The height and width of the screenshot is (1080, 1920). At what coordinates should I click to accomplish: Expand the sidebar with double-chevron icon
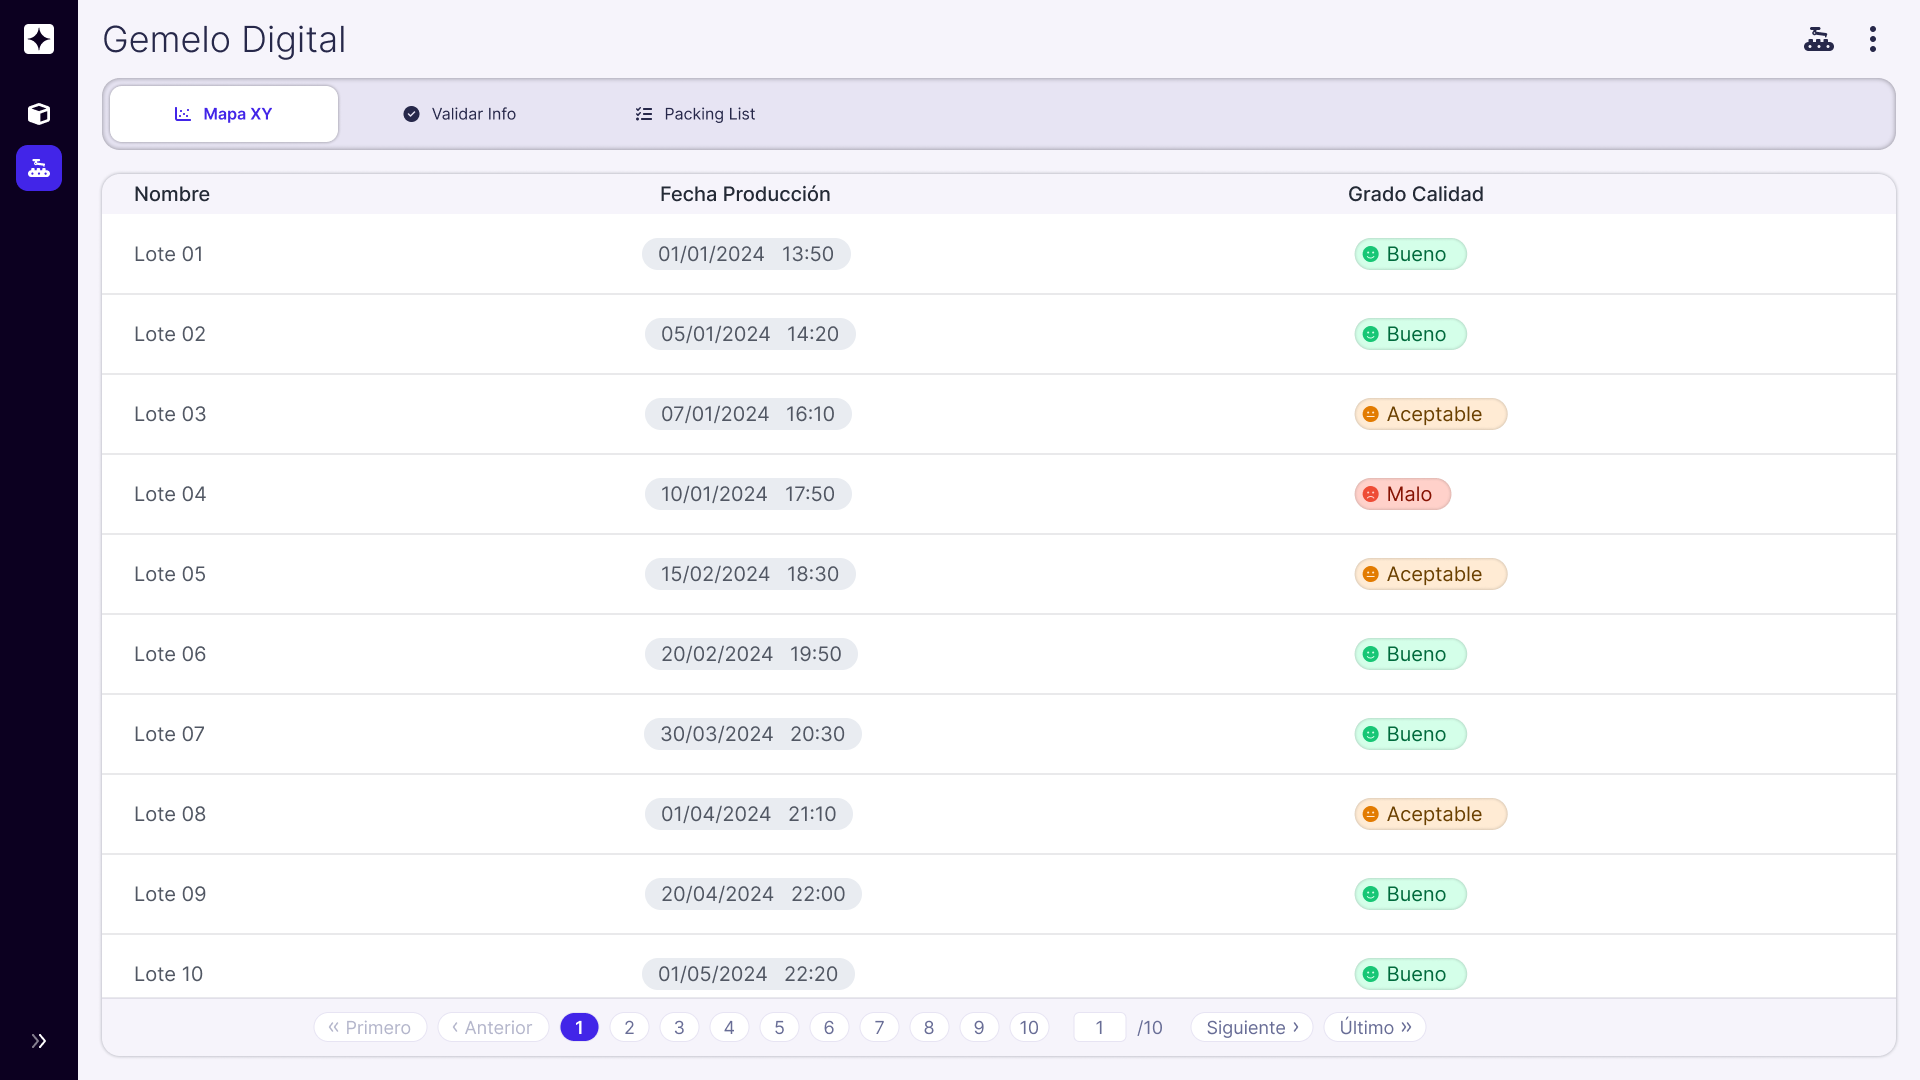pyautogui.click(x=39, y=1041)
